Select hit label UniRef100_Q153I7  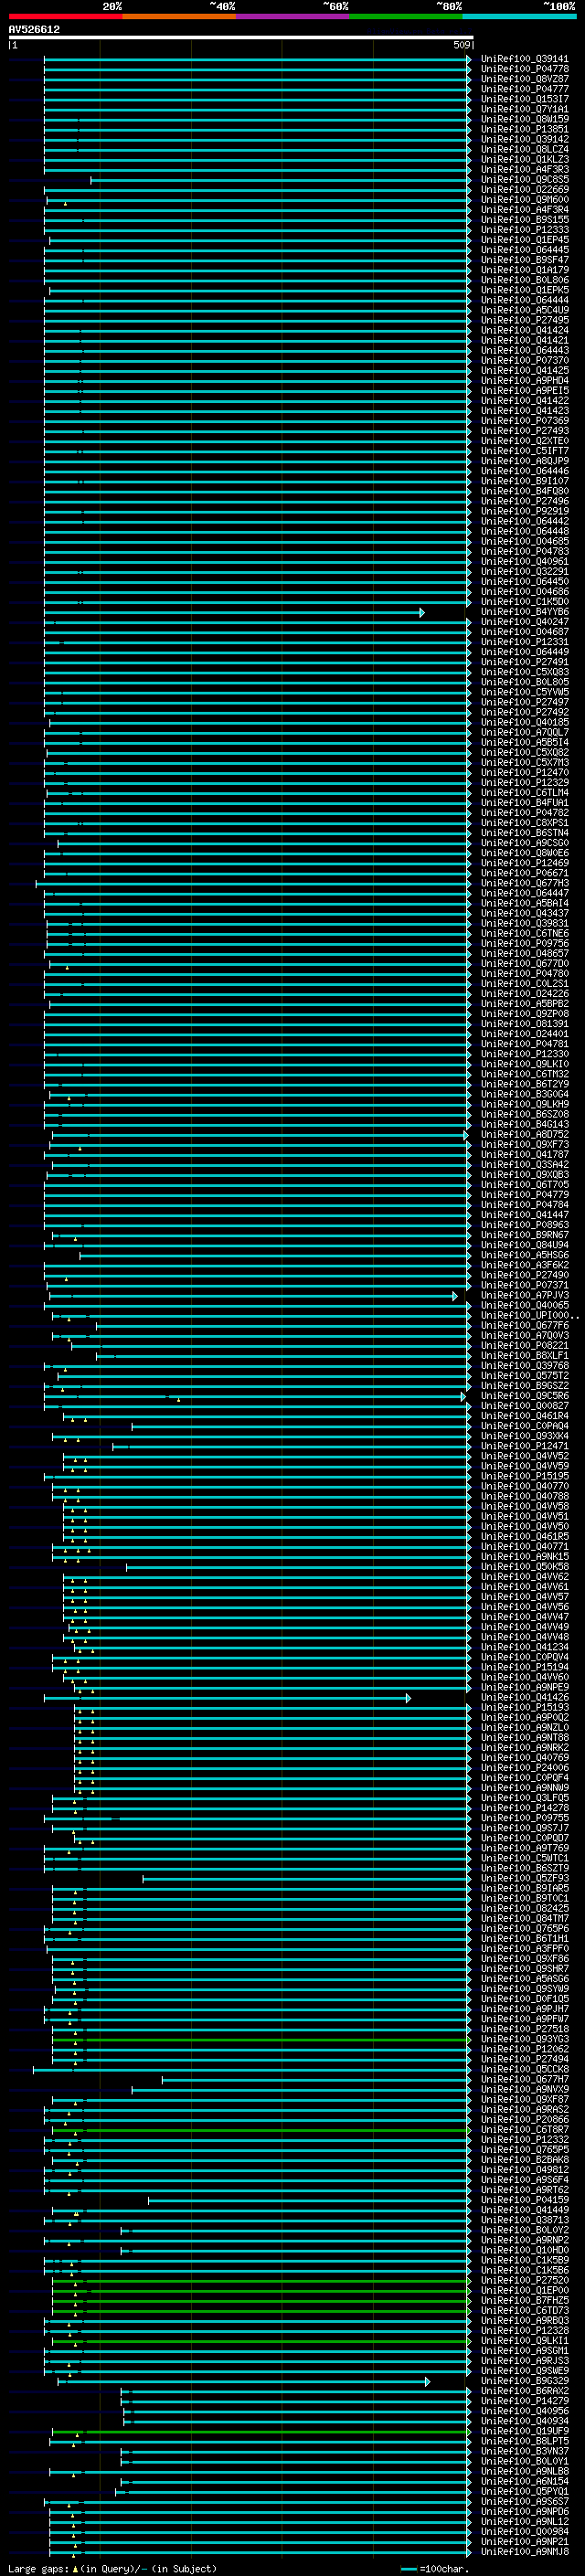pyautogui.click(x=524, y=99)
